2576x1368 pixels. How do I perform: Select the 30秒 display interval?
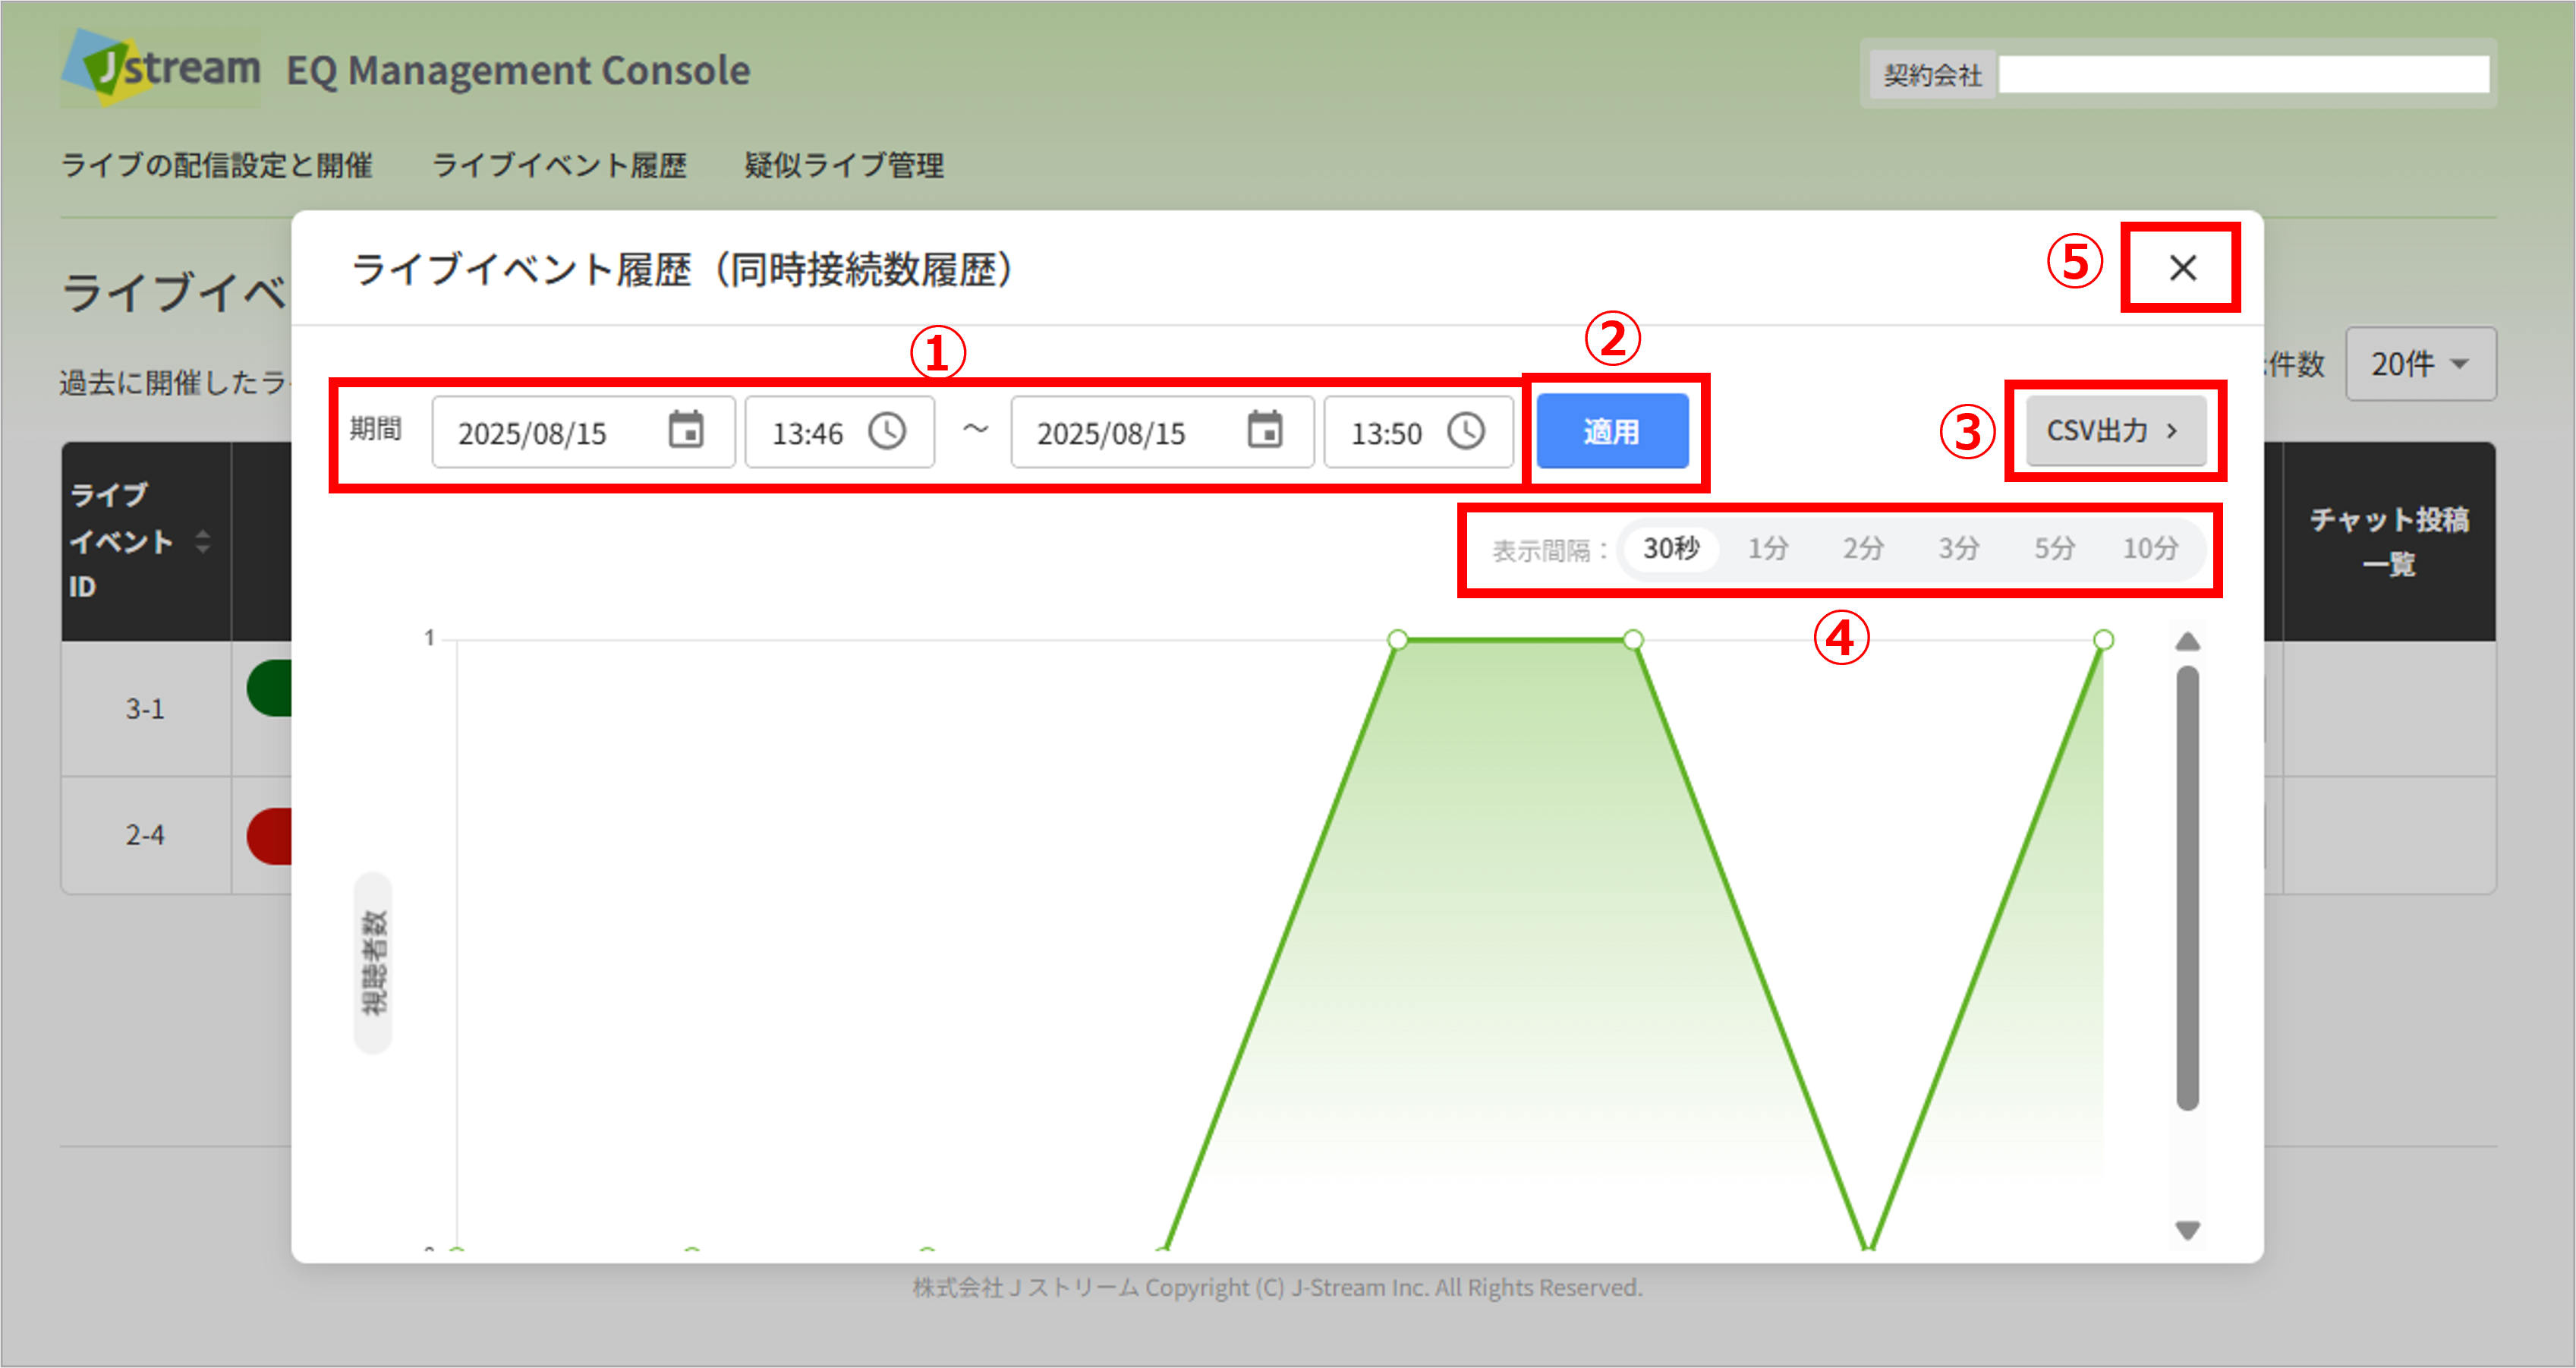[1671, 548]
